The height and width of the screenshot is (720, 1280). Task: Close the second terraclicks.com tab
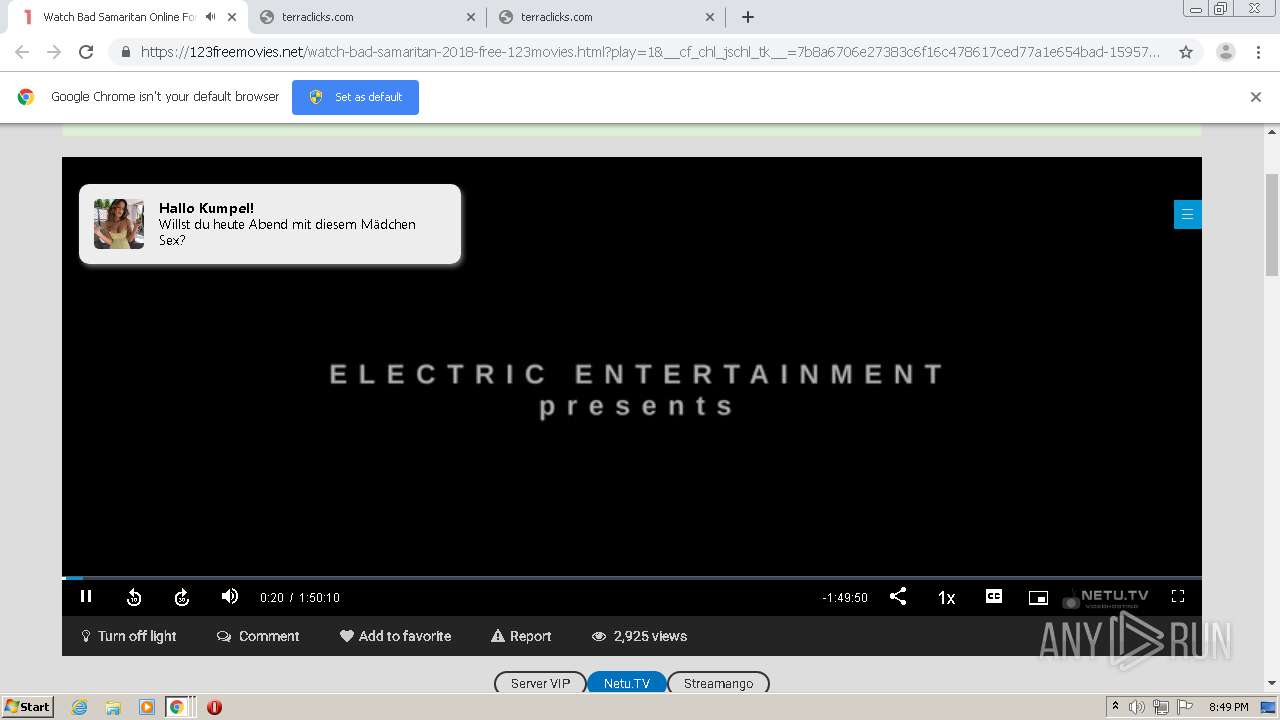click(x=710, y=17)
